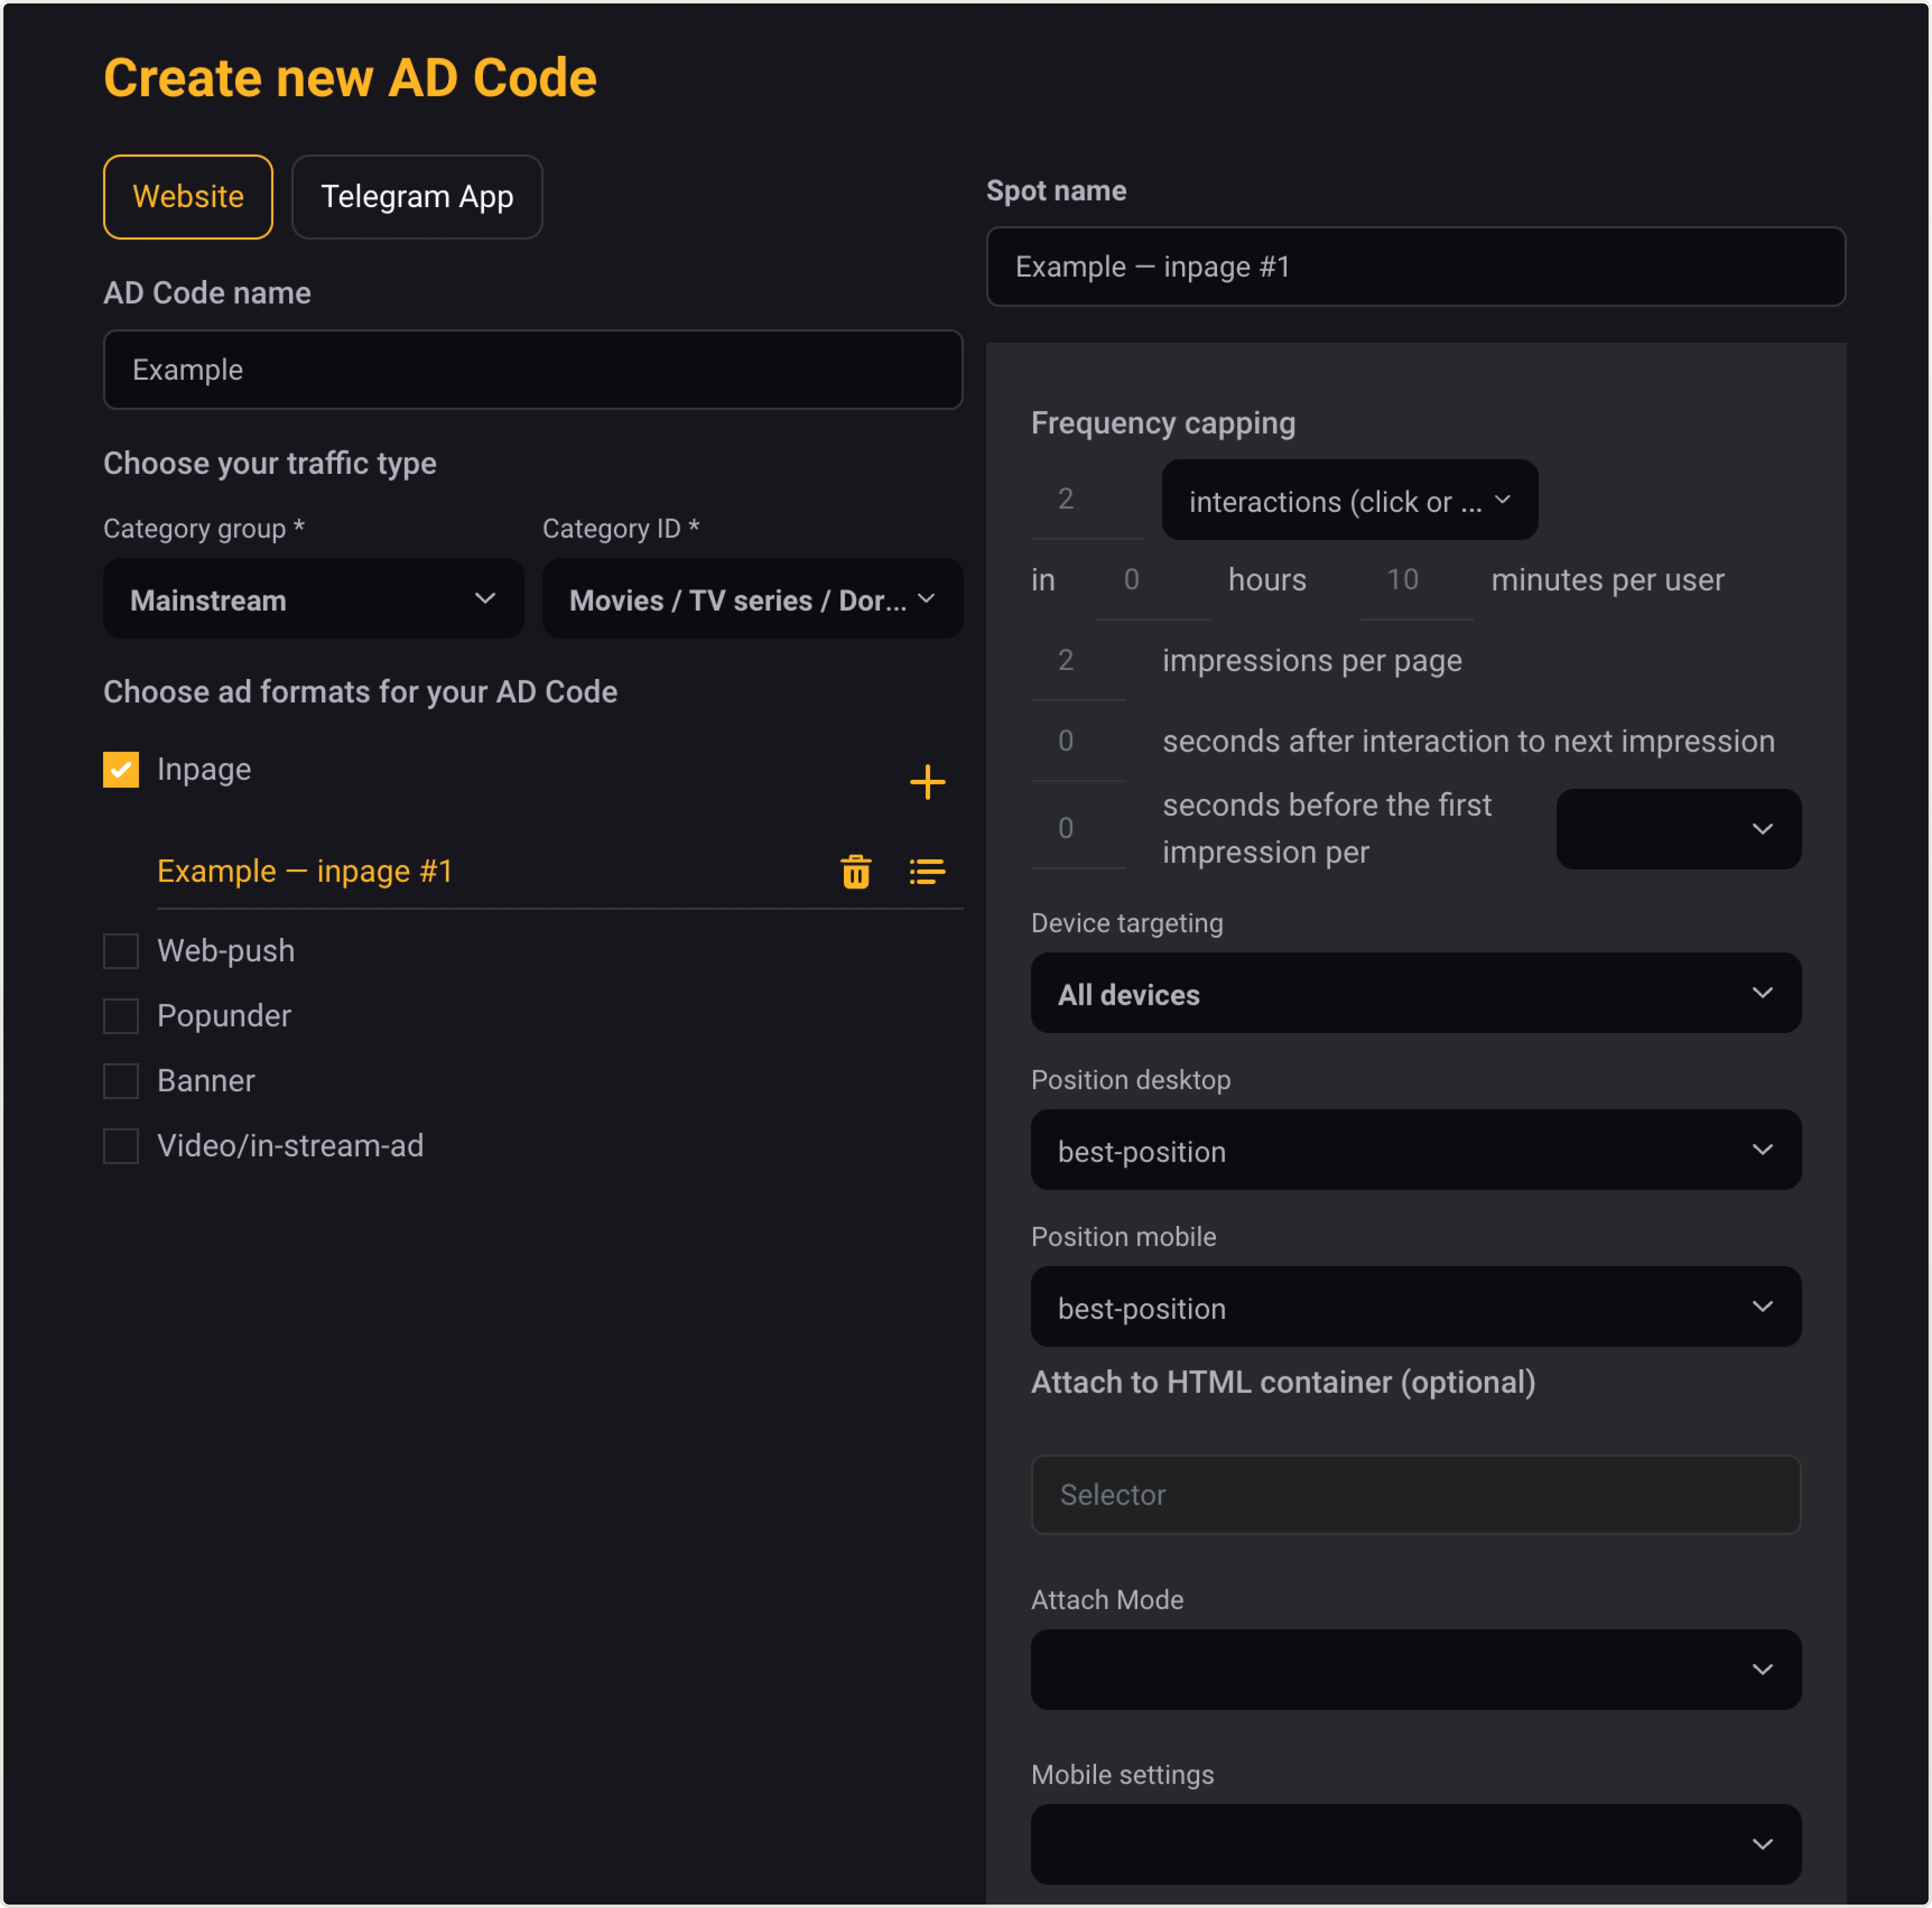This screenshot has width=1932, height=1908.
Task: Delete the Example — inpage #1 zone
Action: pos(856,871)
